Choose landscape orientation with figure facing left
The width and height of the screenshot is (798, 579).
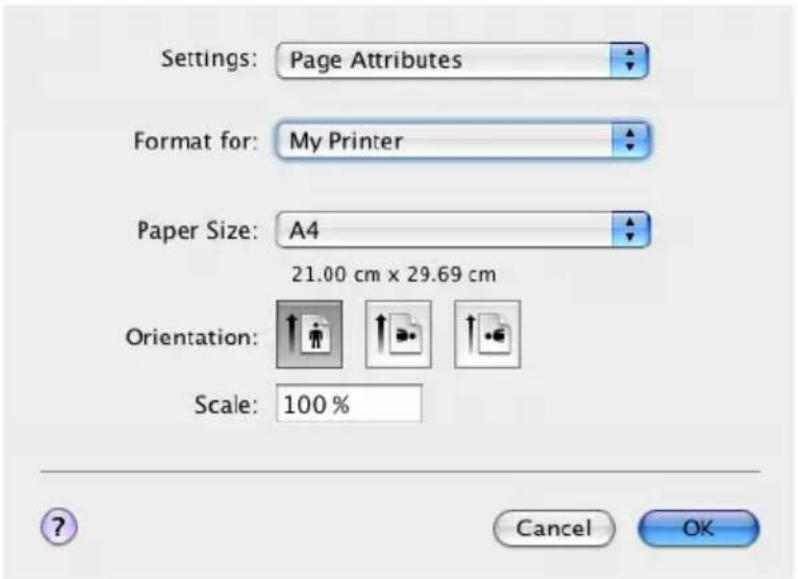click(x=398, y=334)
